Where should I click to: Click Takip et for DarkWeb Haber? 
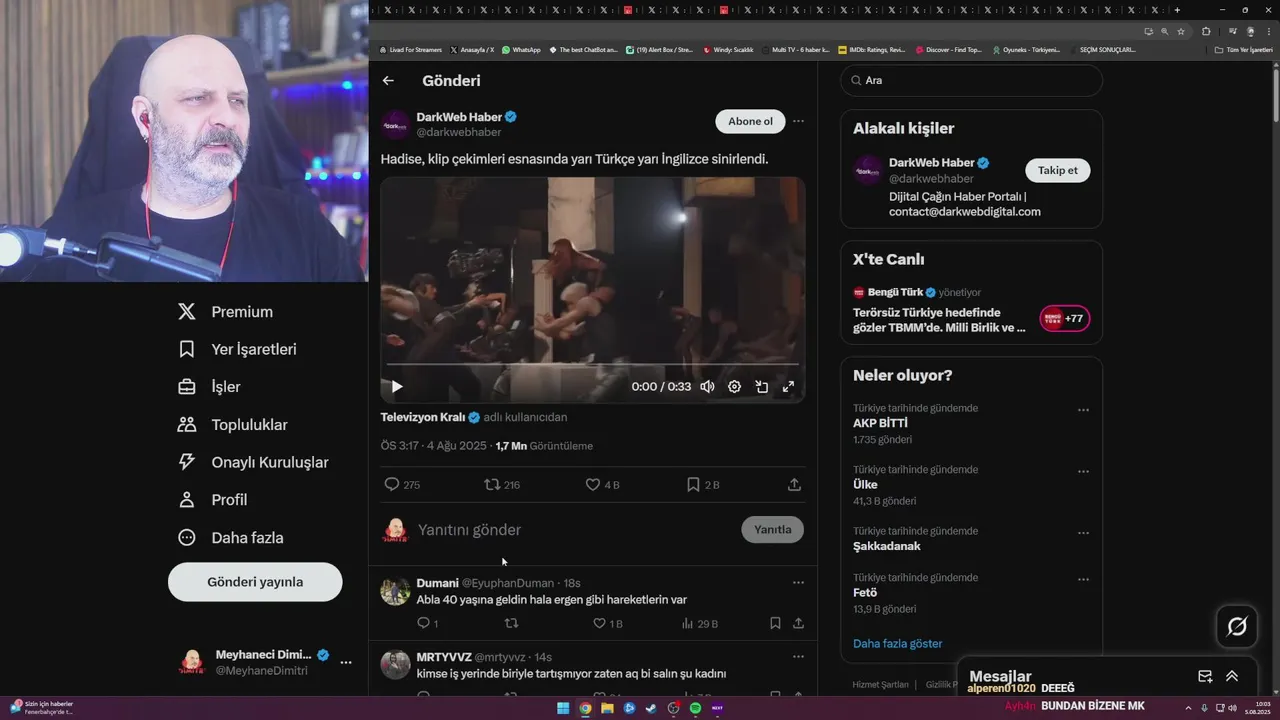pos(1057,170)
